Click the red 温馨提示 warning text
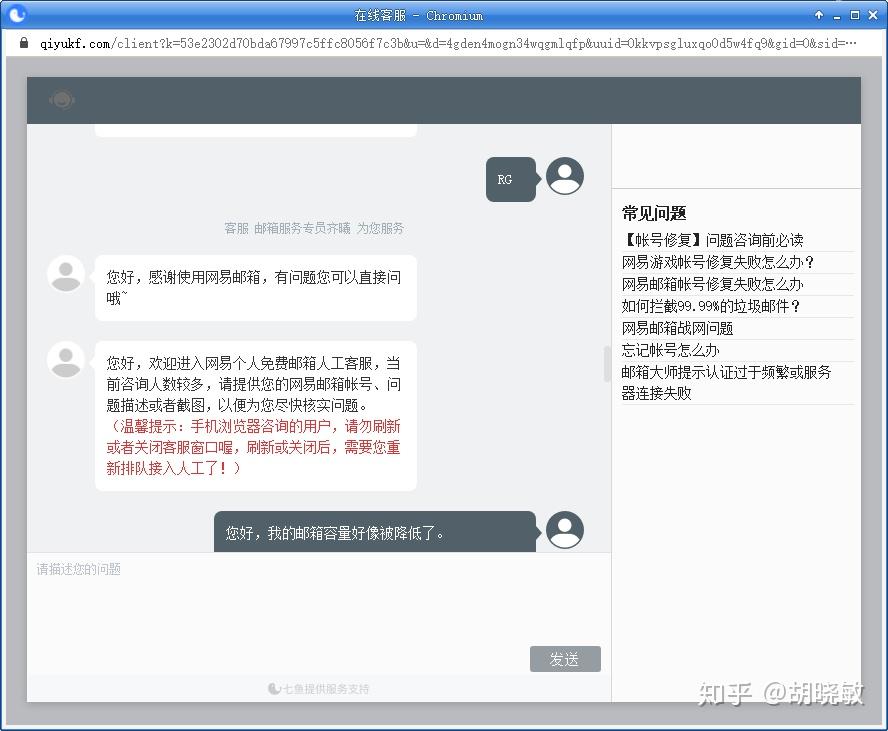The image size is (888, 731). tap(253, 447)
